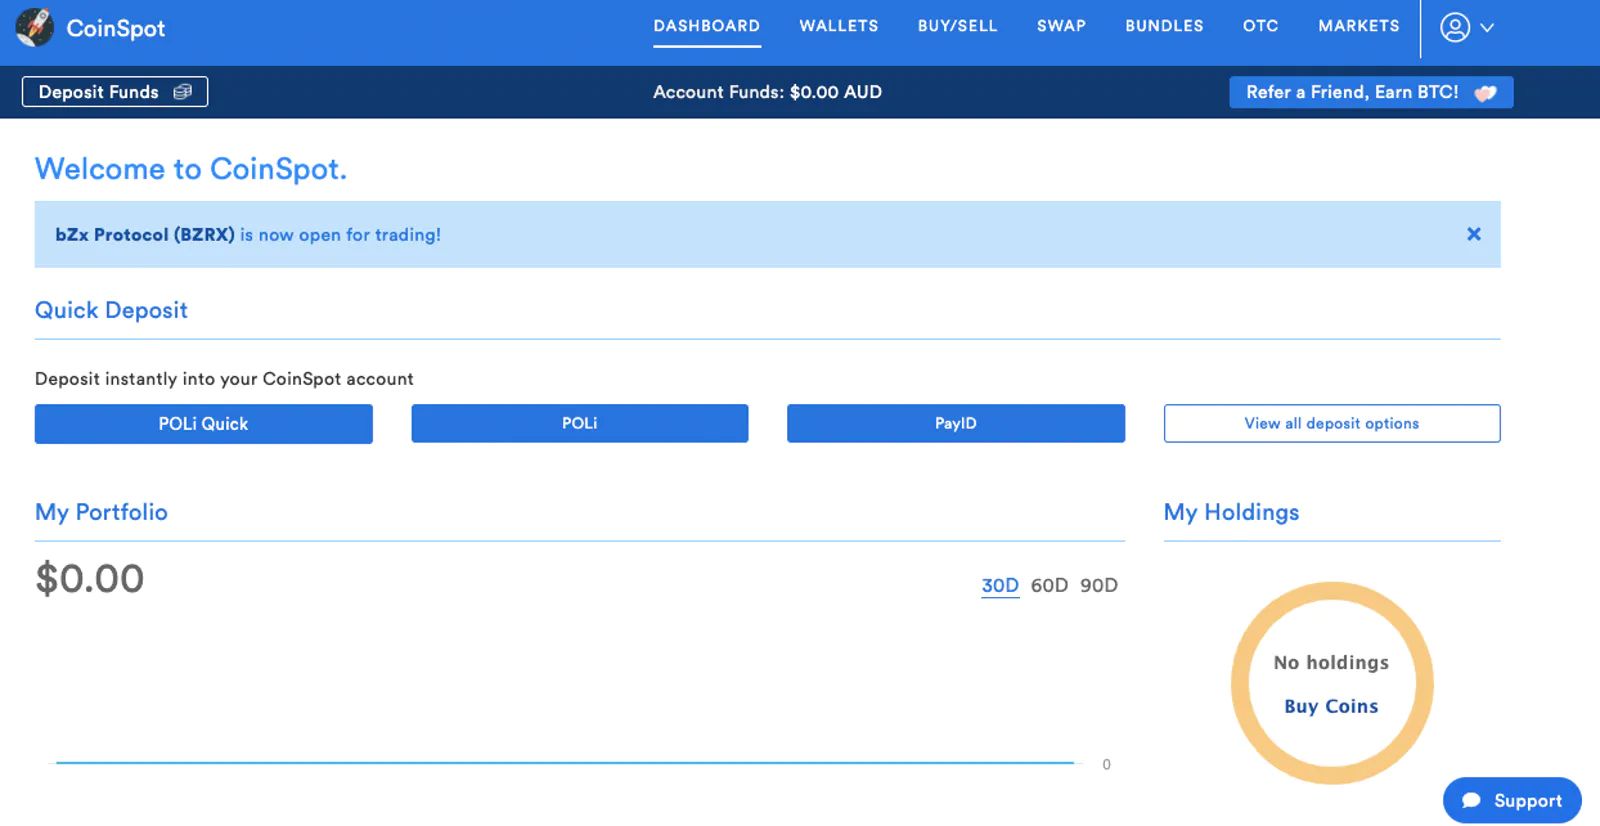This screenshot has height=826, width=1600.
Task: Click the Welcome to CoinSpot heading
Action: pyautogui.click(x=191, y=169)
